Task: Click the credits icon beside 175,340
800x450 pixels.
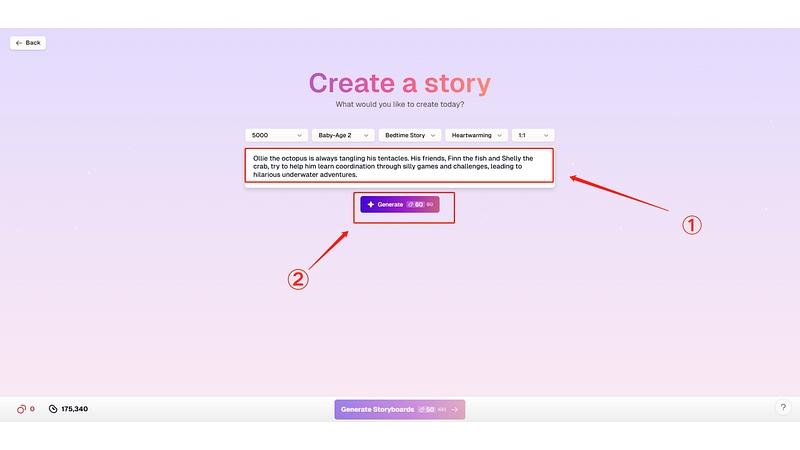Action: coord(53,409)
